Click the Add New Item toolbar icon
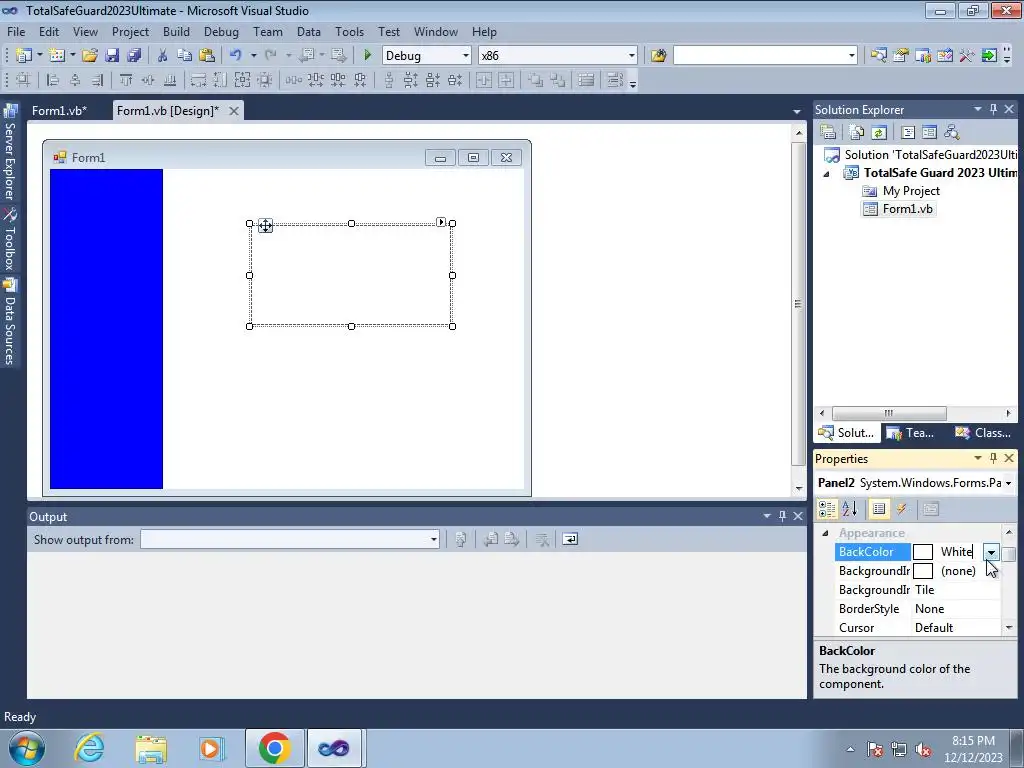1024x768 pixels. tap(57, 56)
